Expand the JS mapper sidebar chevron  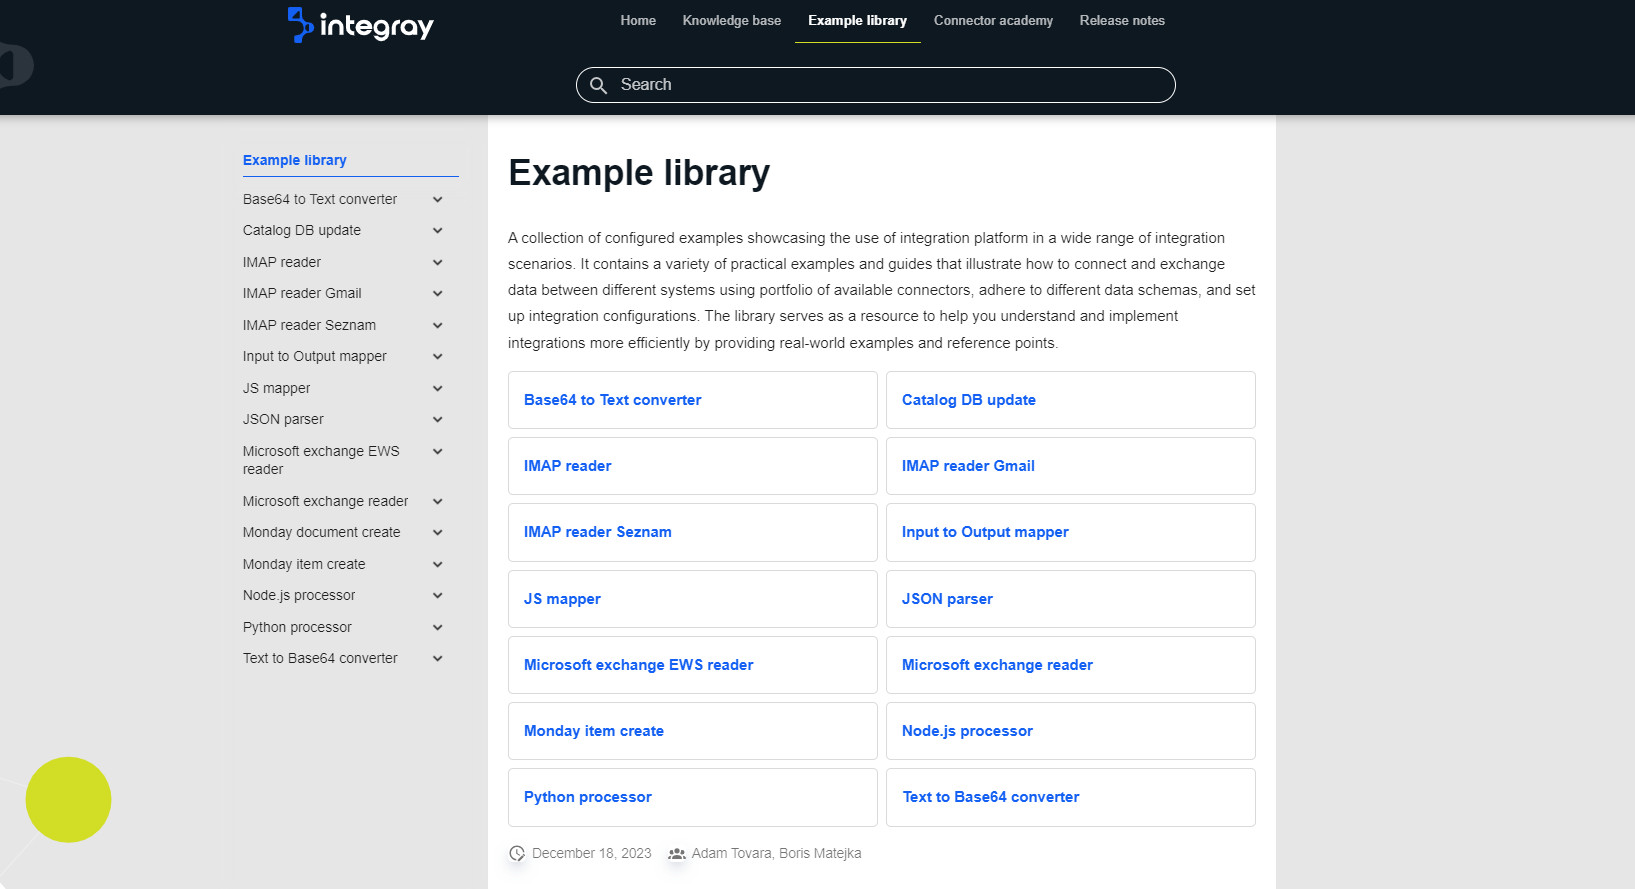tap(437, 389)
